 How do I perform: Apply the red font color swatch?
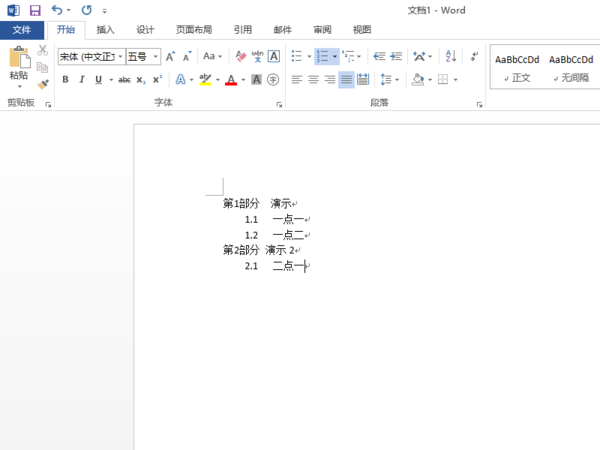(x=231, y=79)
